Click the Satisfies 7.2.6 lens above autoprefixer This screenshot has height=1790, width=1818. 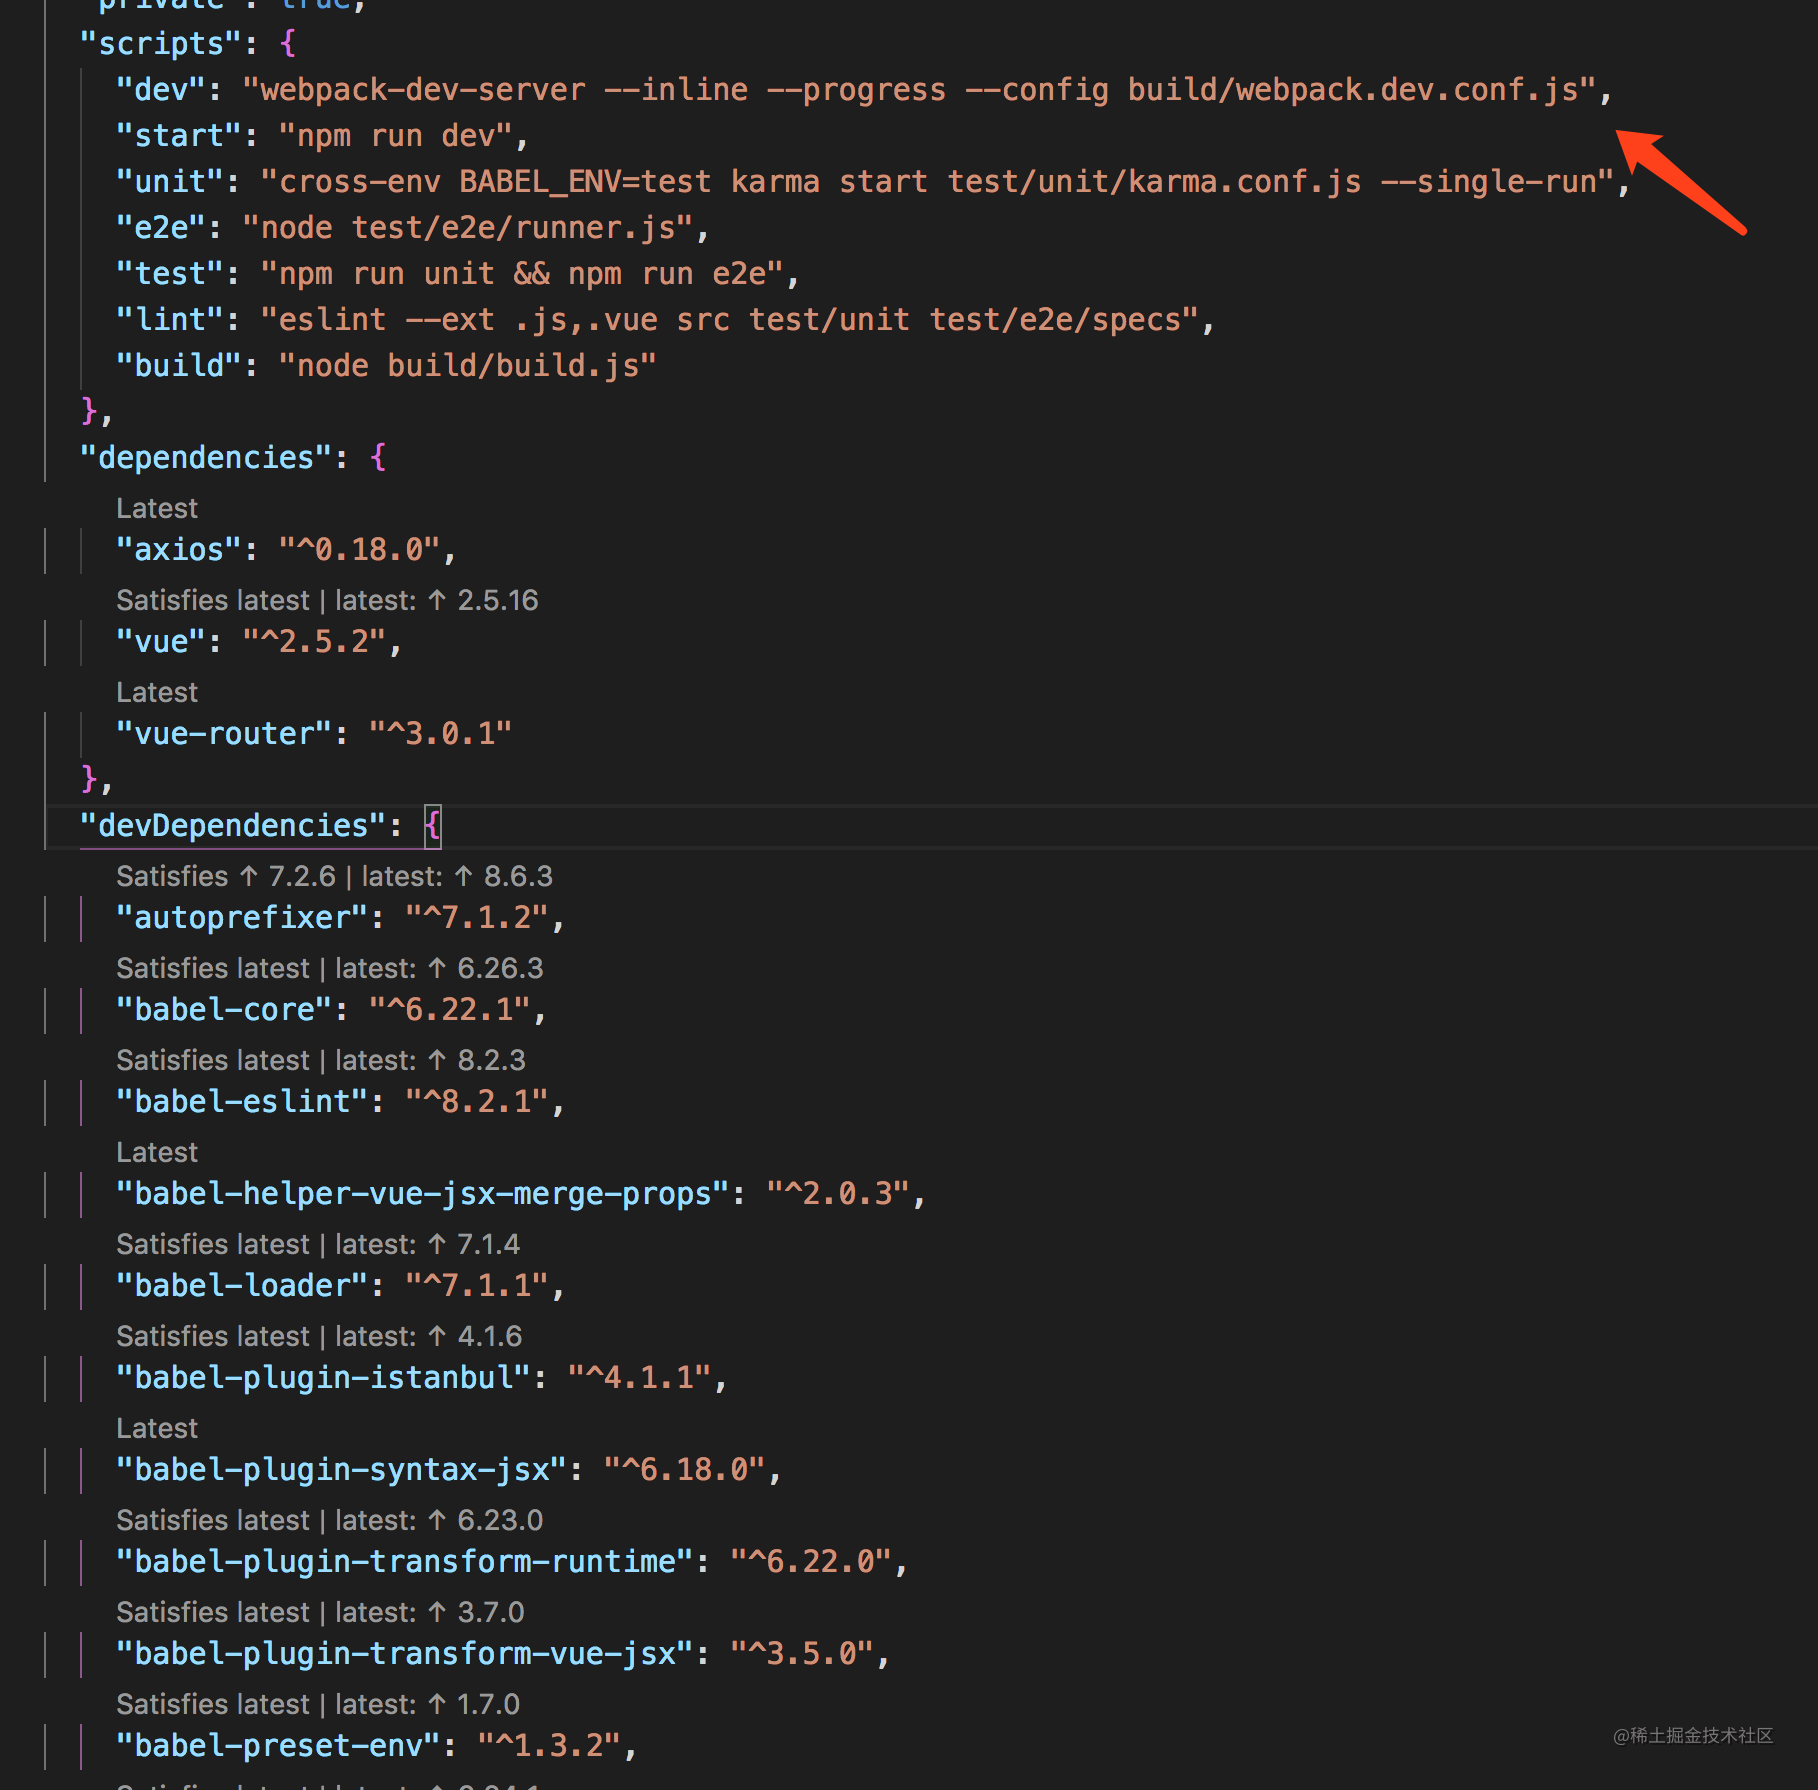[x=334, y=877]
